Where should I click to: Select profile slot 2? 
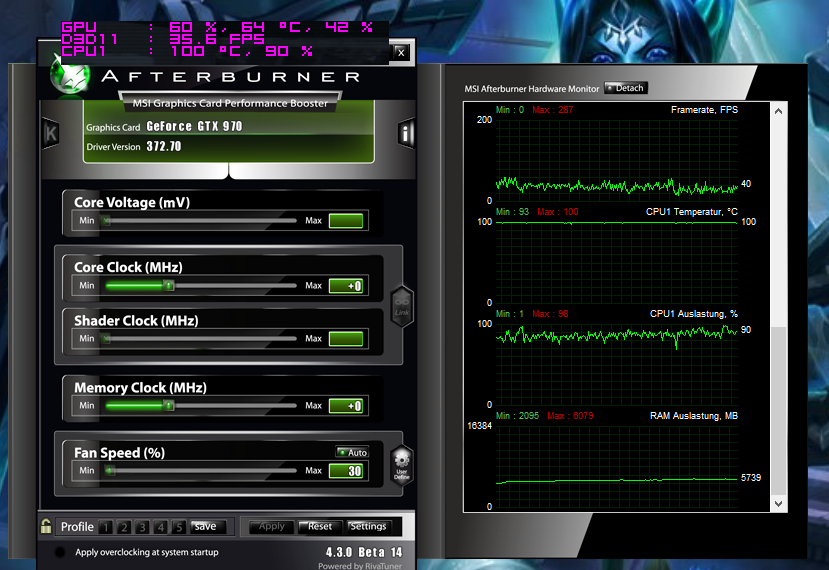pyautogui.click(x=124, y=527)
